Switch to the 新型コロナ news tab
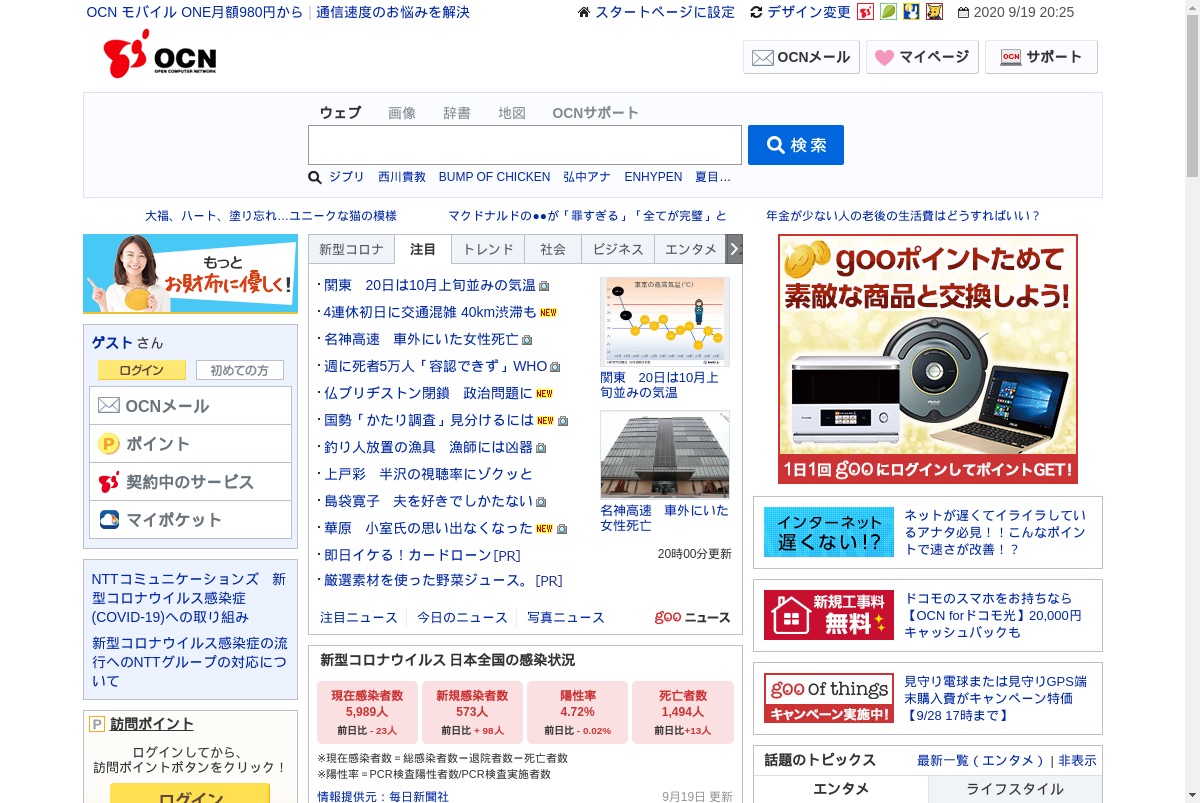The width and height of the screenshot is (1200, 803). click(351, 250)
